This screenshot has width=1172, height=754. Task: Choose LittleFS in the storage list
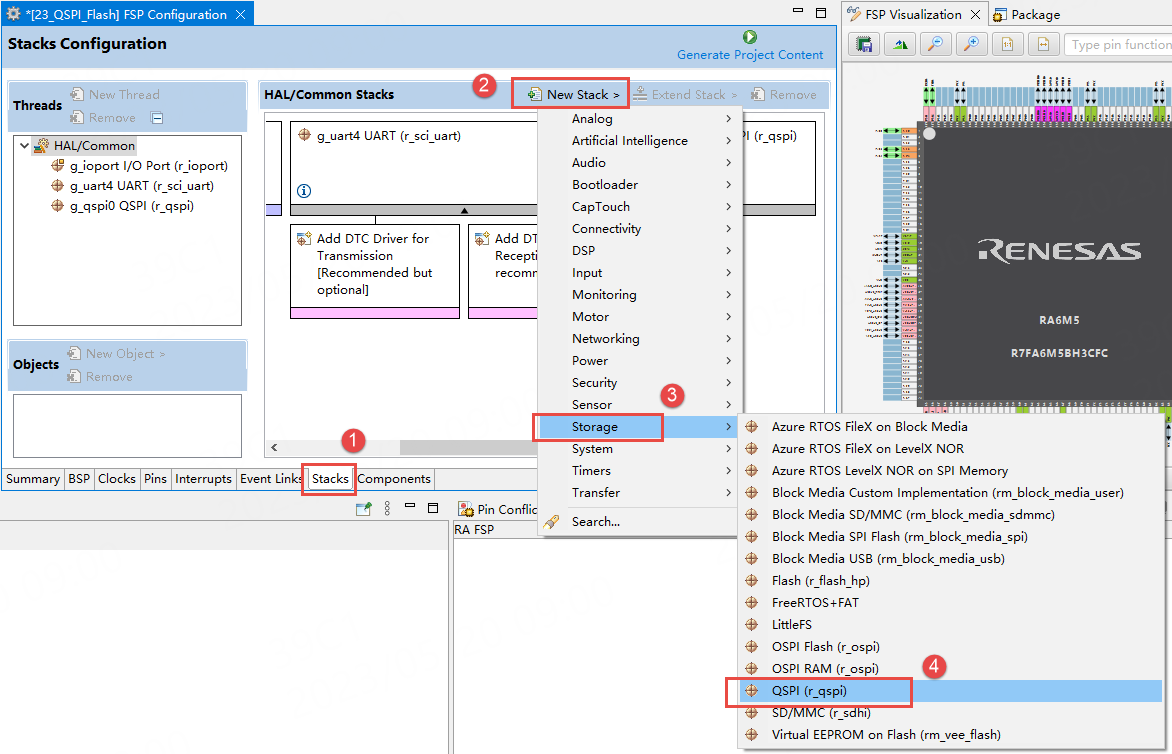[791, 625]
